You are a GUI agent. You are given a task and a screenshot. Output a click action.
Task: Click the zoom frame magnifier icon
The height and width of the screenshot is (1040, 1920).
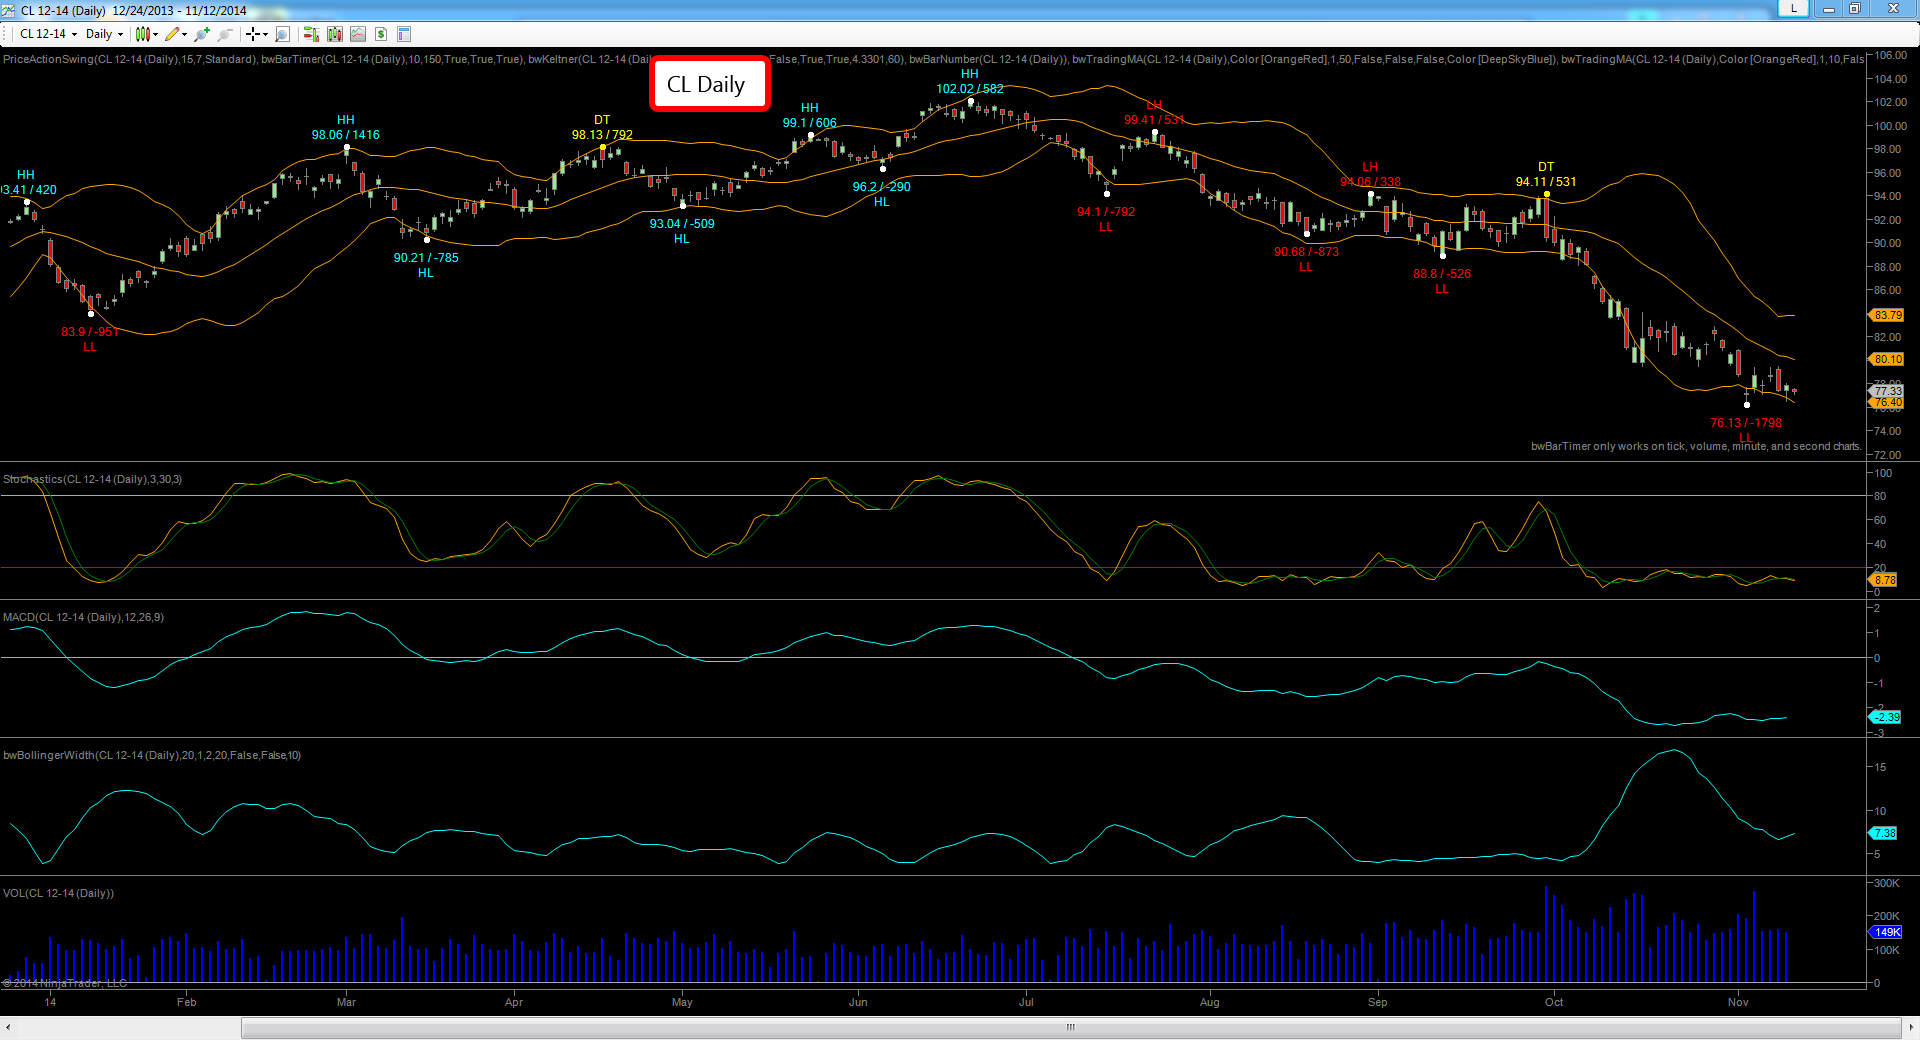[282, 34]
